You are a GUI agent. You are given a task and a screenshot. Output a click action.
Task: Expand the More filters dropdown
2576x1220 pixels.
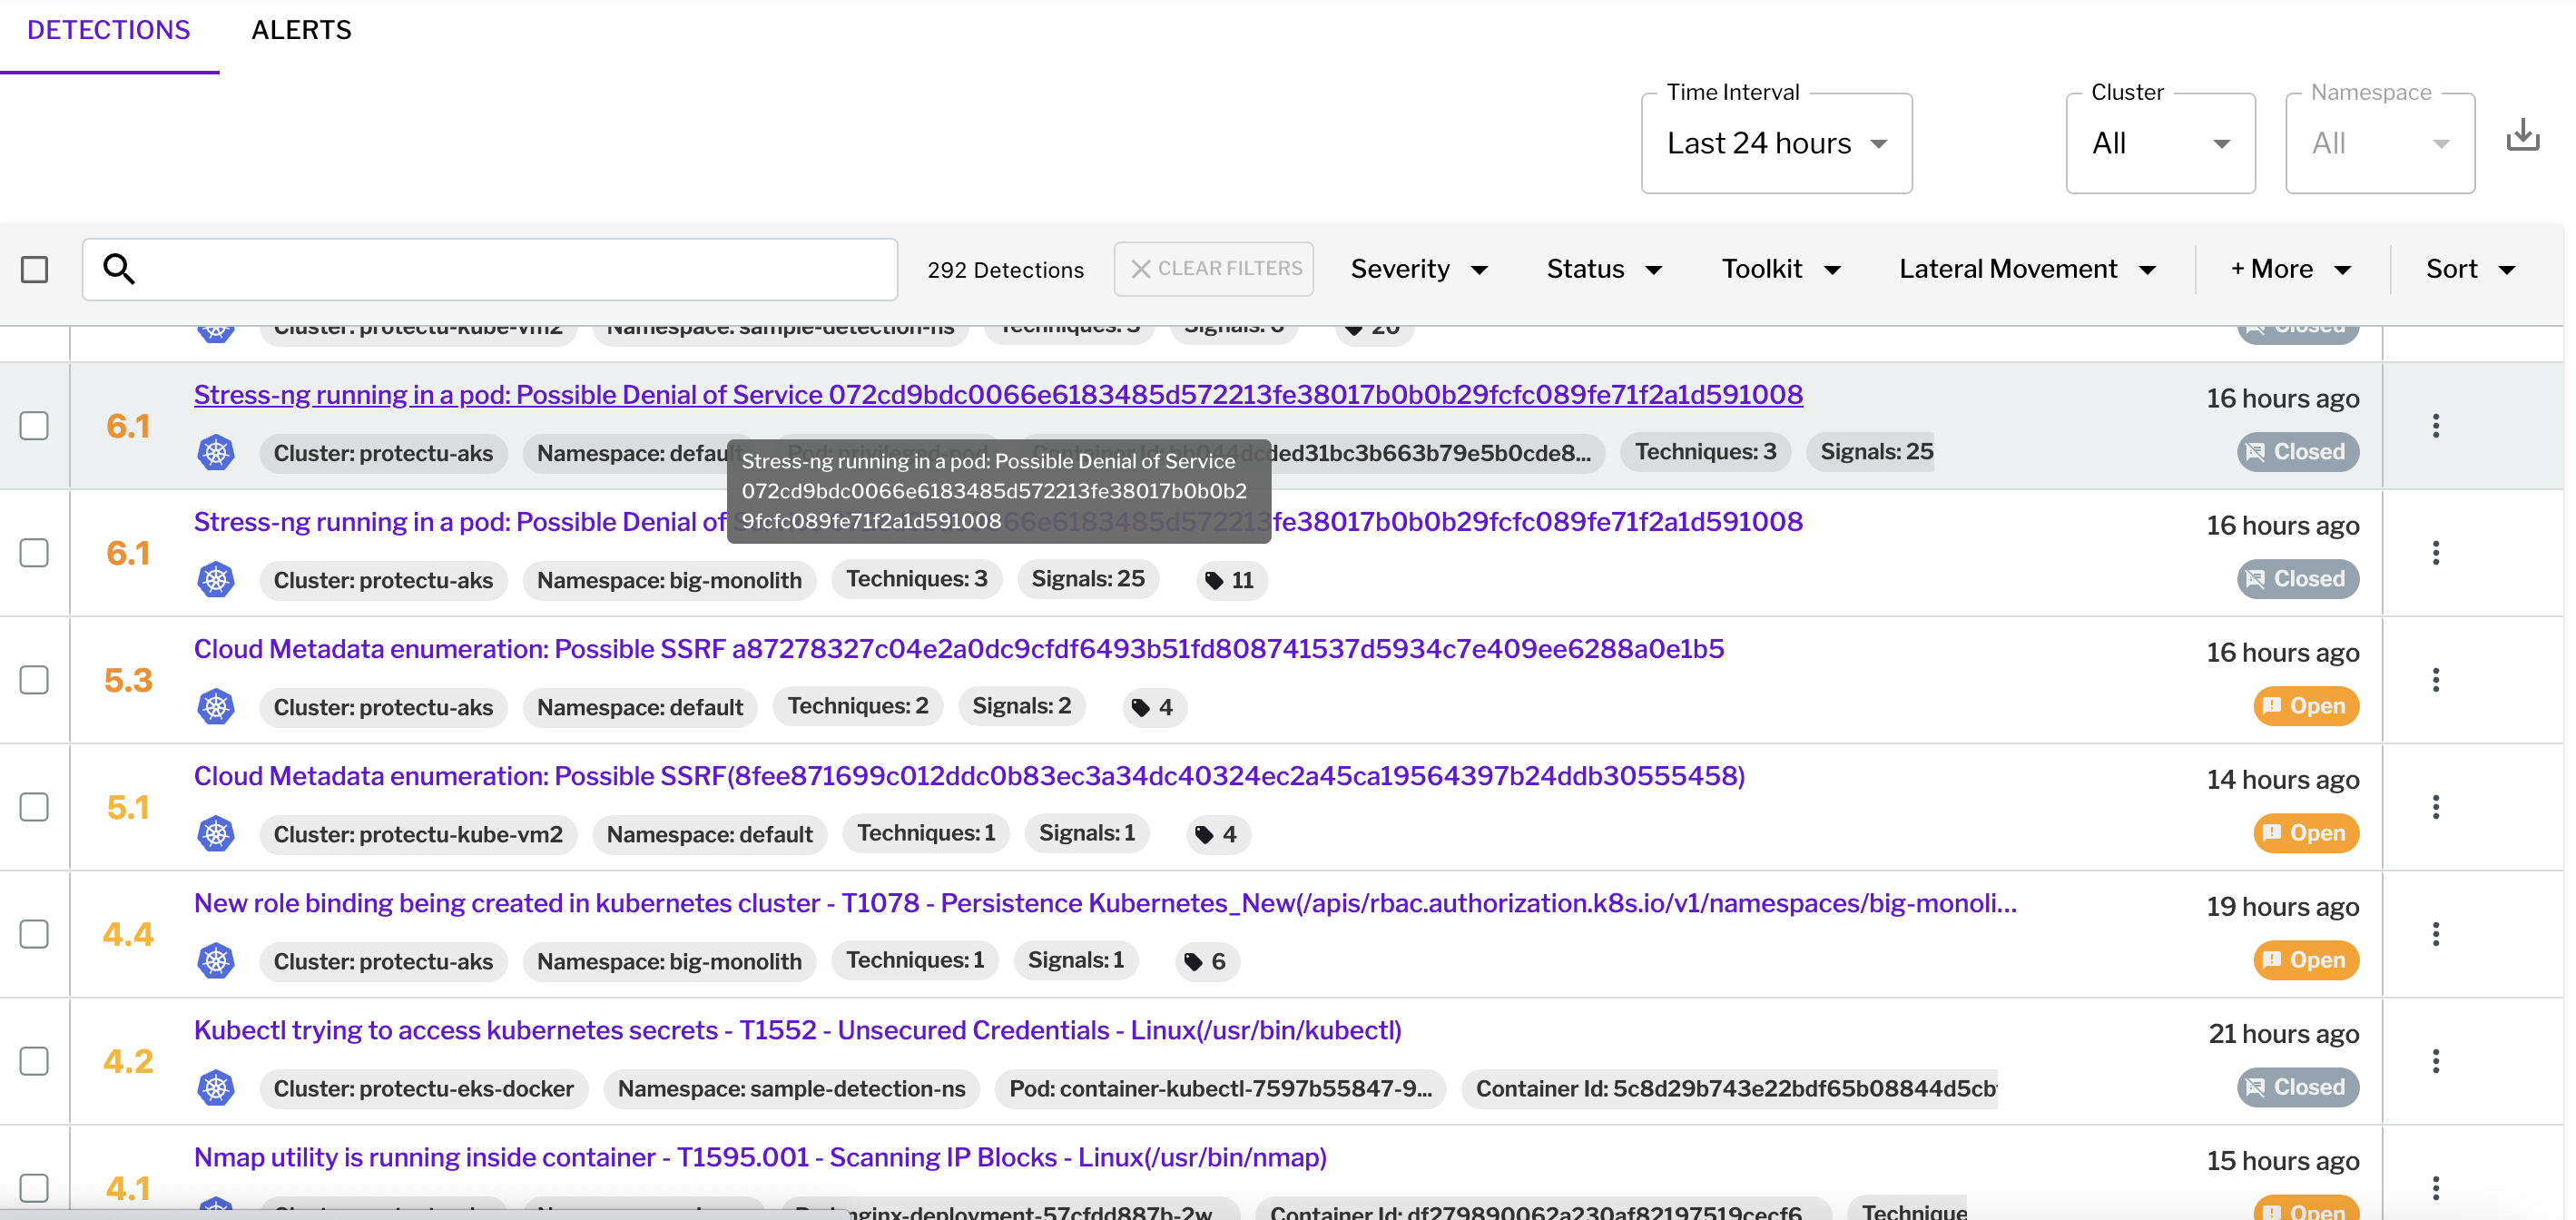2290,268
